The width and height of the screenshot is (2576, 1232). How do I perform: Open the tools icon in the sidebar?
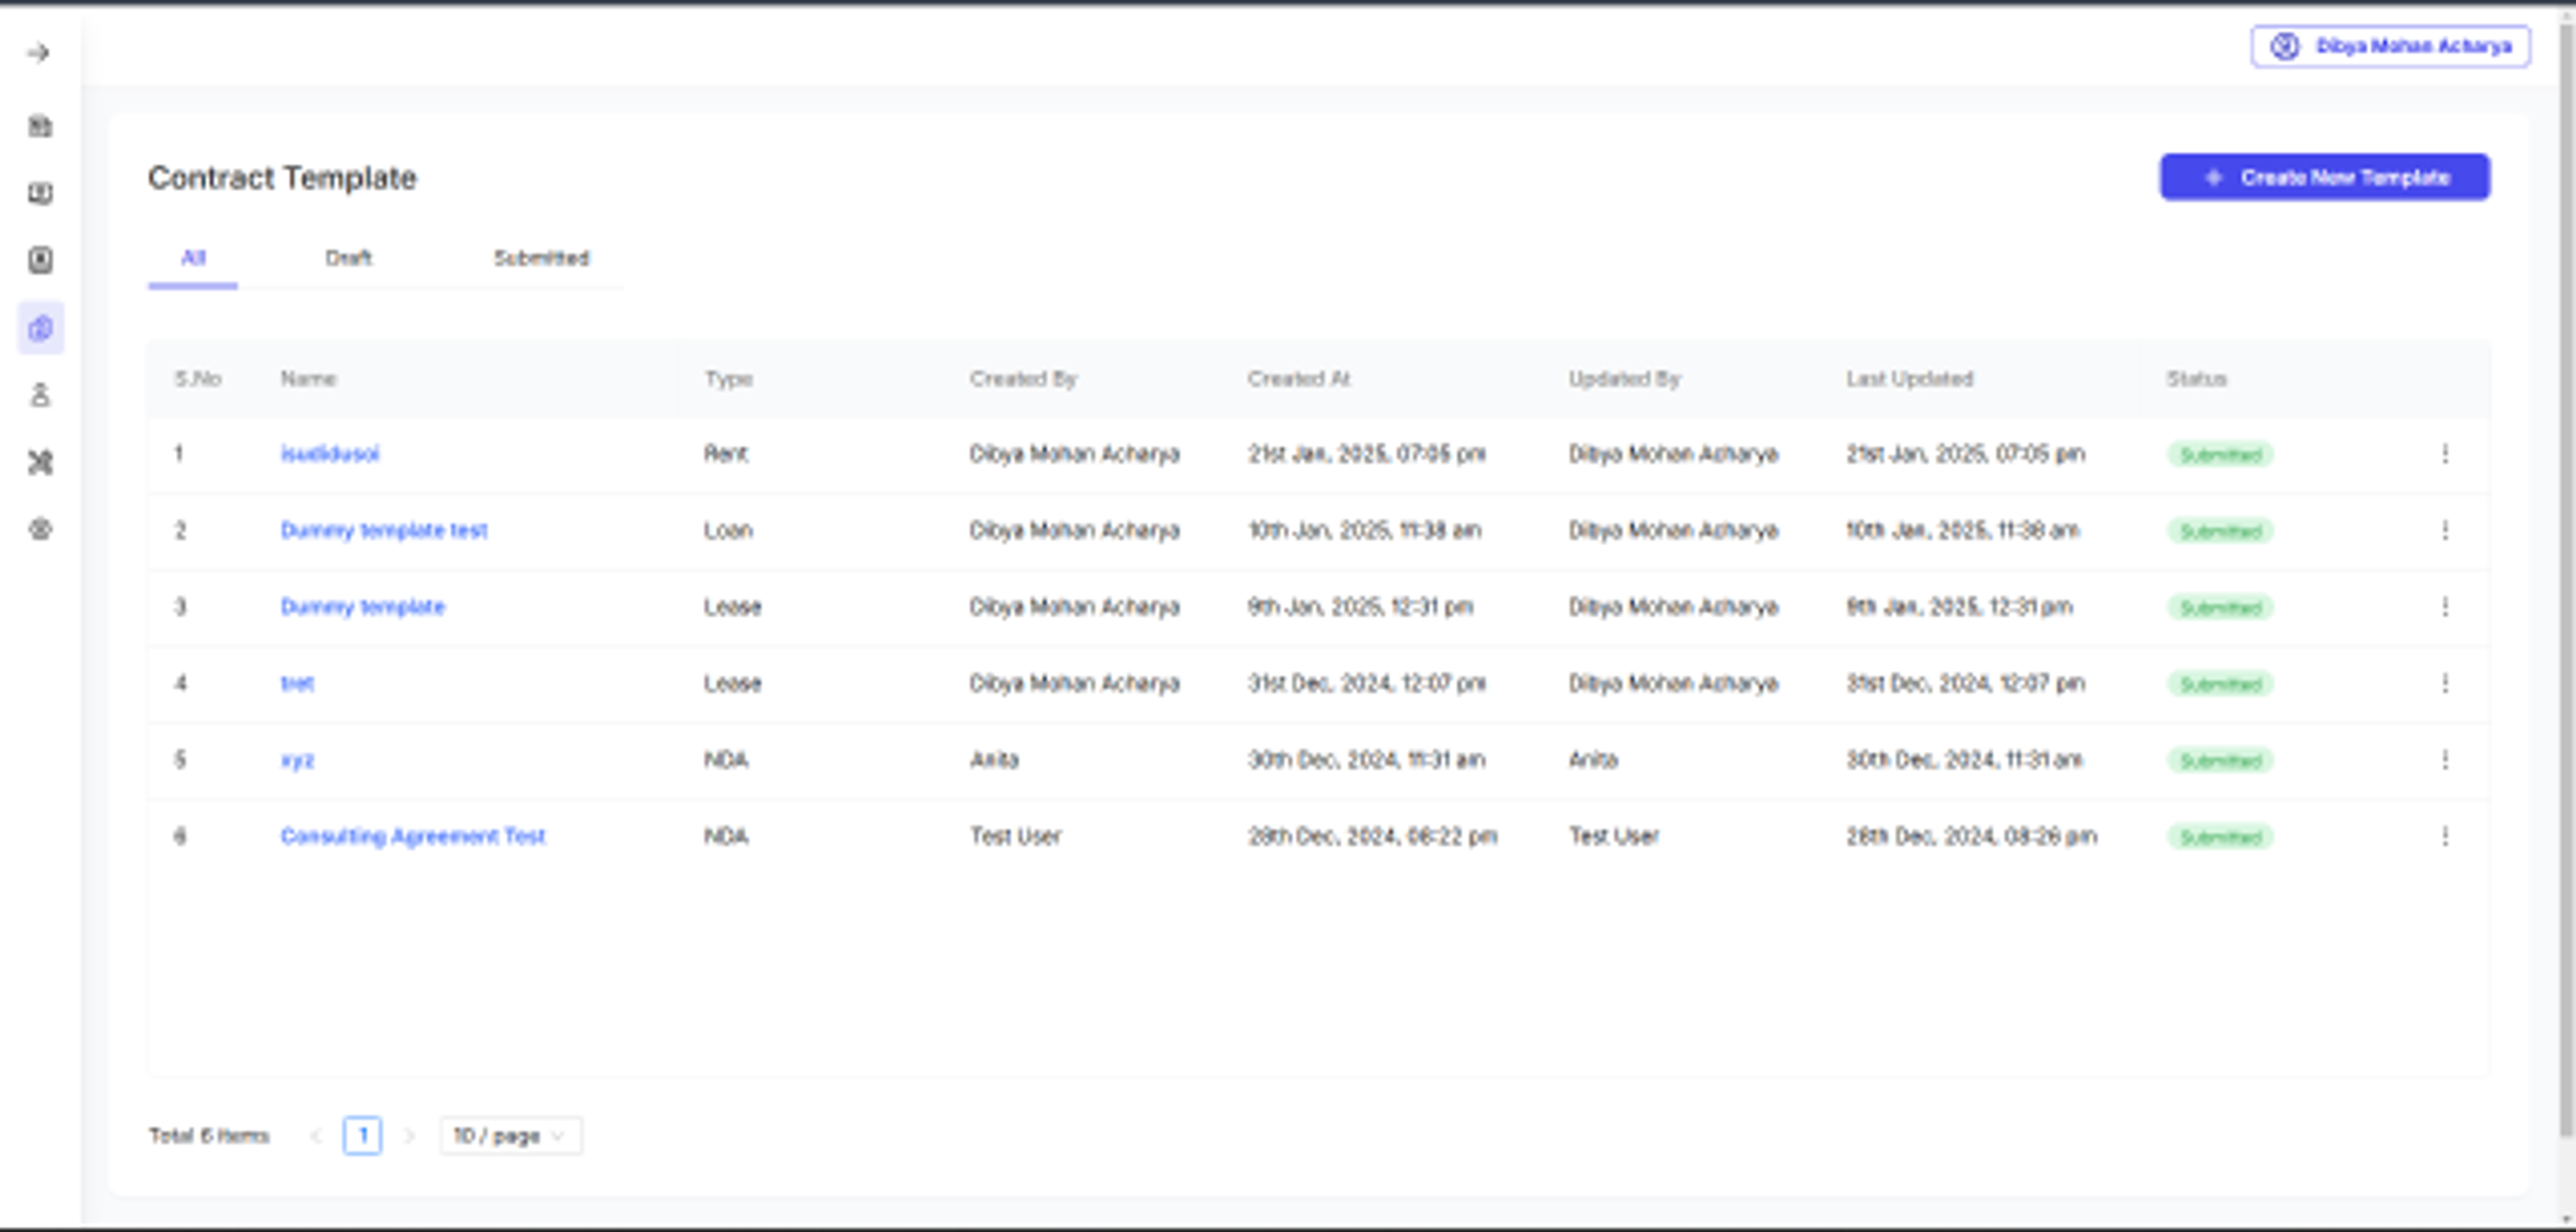point(40,462)
